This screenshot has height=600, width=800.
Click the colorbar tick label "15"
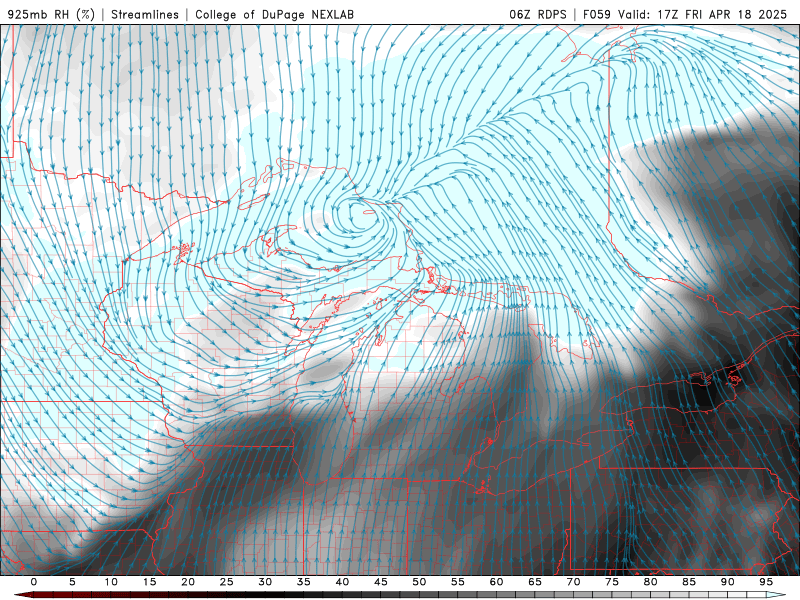tap(149, 582)
